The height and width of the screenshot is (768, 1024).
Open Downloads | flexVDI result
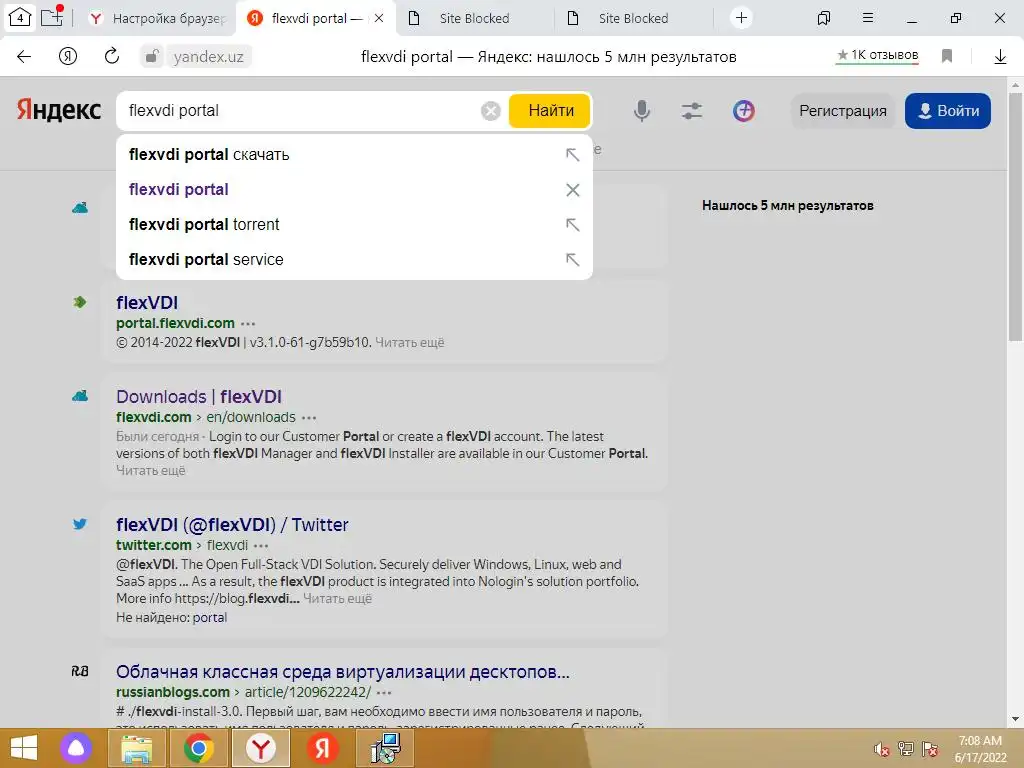199,396
